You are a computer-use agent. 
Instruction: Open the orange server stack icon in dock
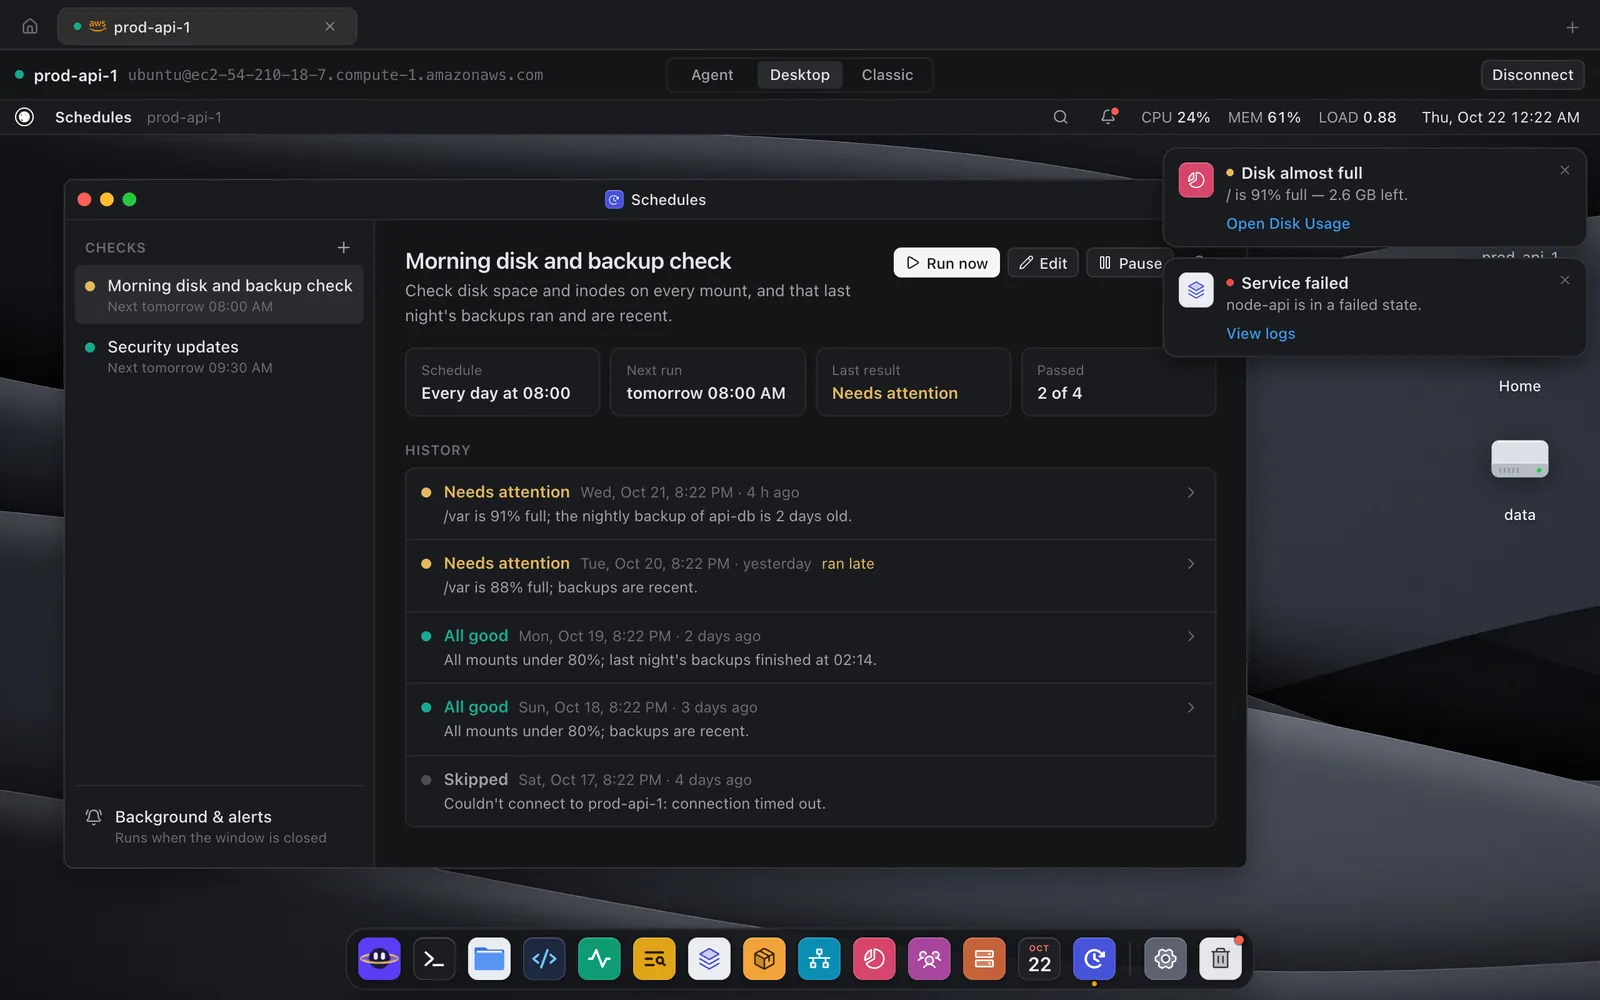(x=984, y=959)
